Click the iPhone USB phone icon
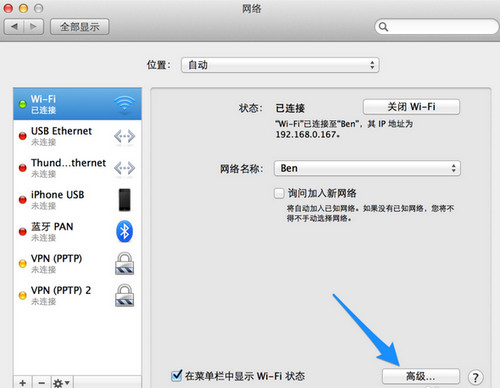Viewport: 500px width, 388px height. pyautogui.click(x=125, y=200)
